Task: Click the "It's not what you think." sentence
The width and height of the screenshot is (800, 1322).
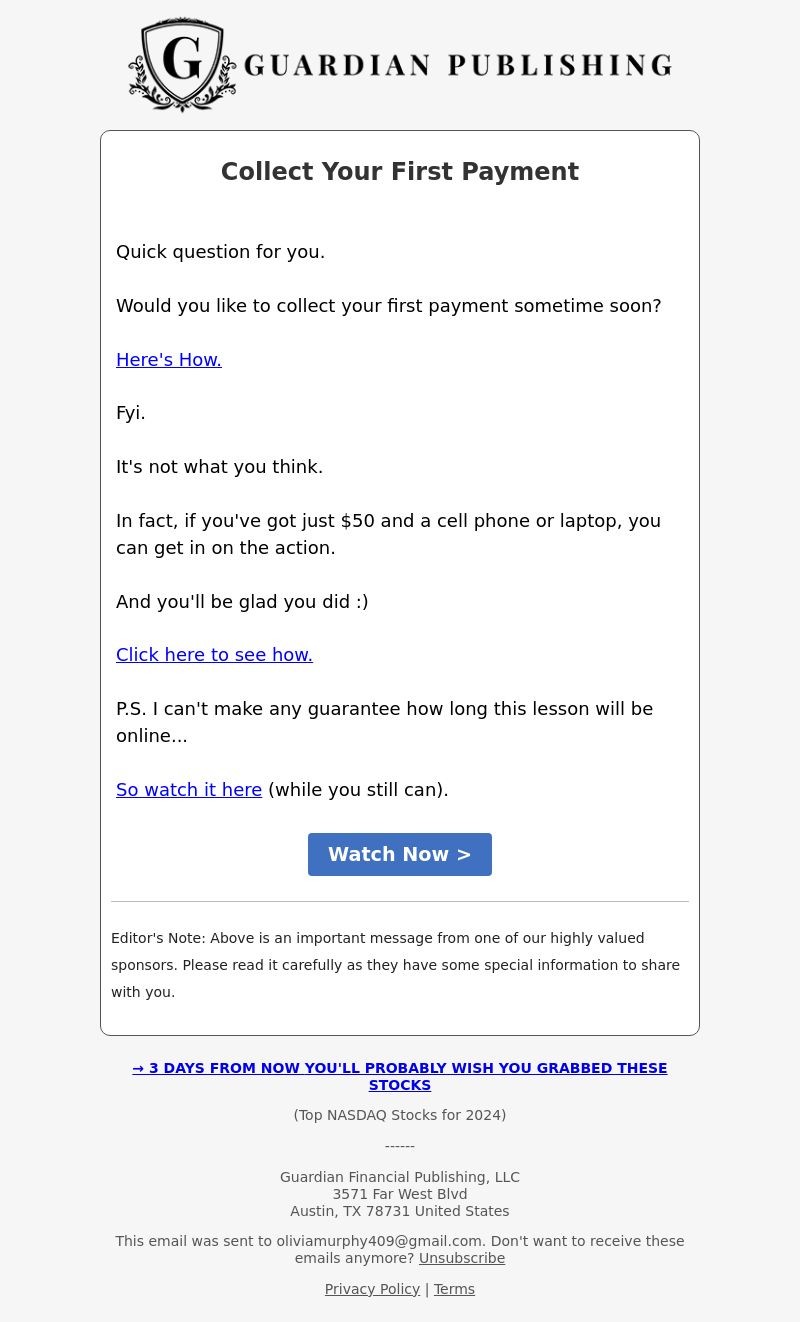Action: pyautogui.click(x=219, y=467)
